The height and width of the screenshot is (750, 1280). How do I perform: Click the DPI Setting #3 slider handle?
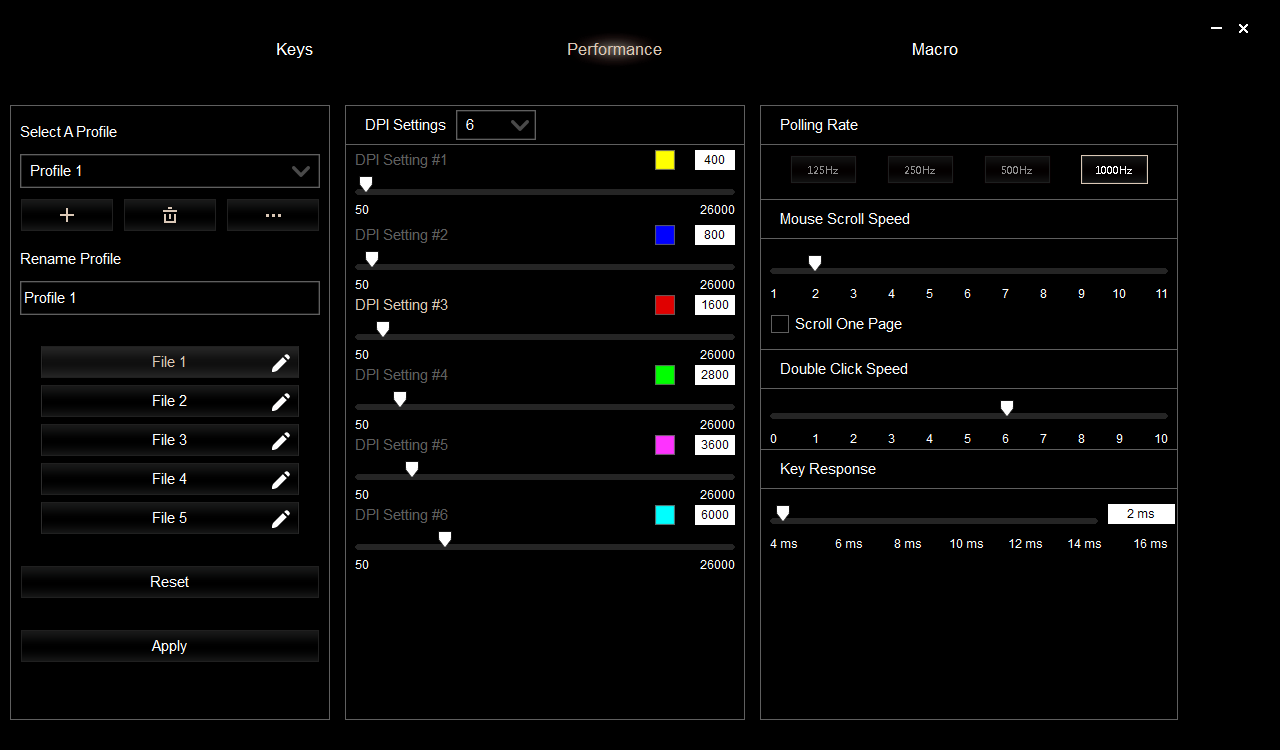coord(382,329)
